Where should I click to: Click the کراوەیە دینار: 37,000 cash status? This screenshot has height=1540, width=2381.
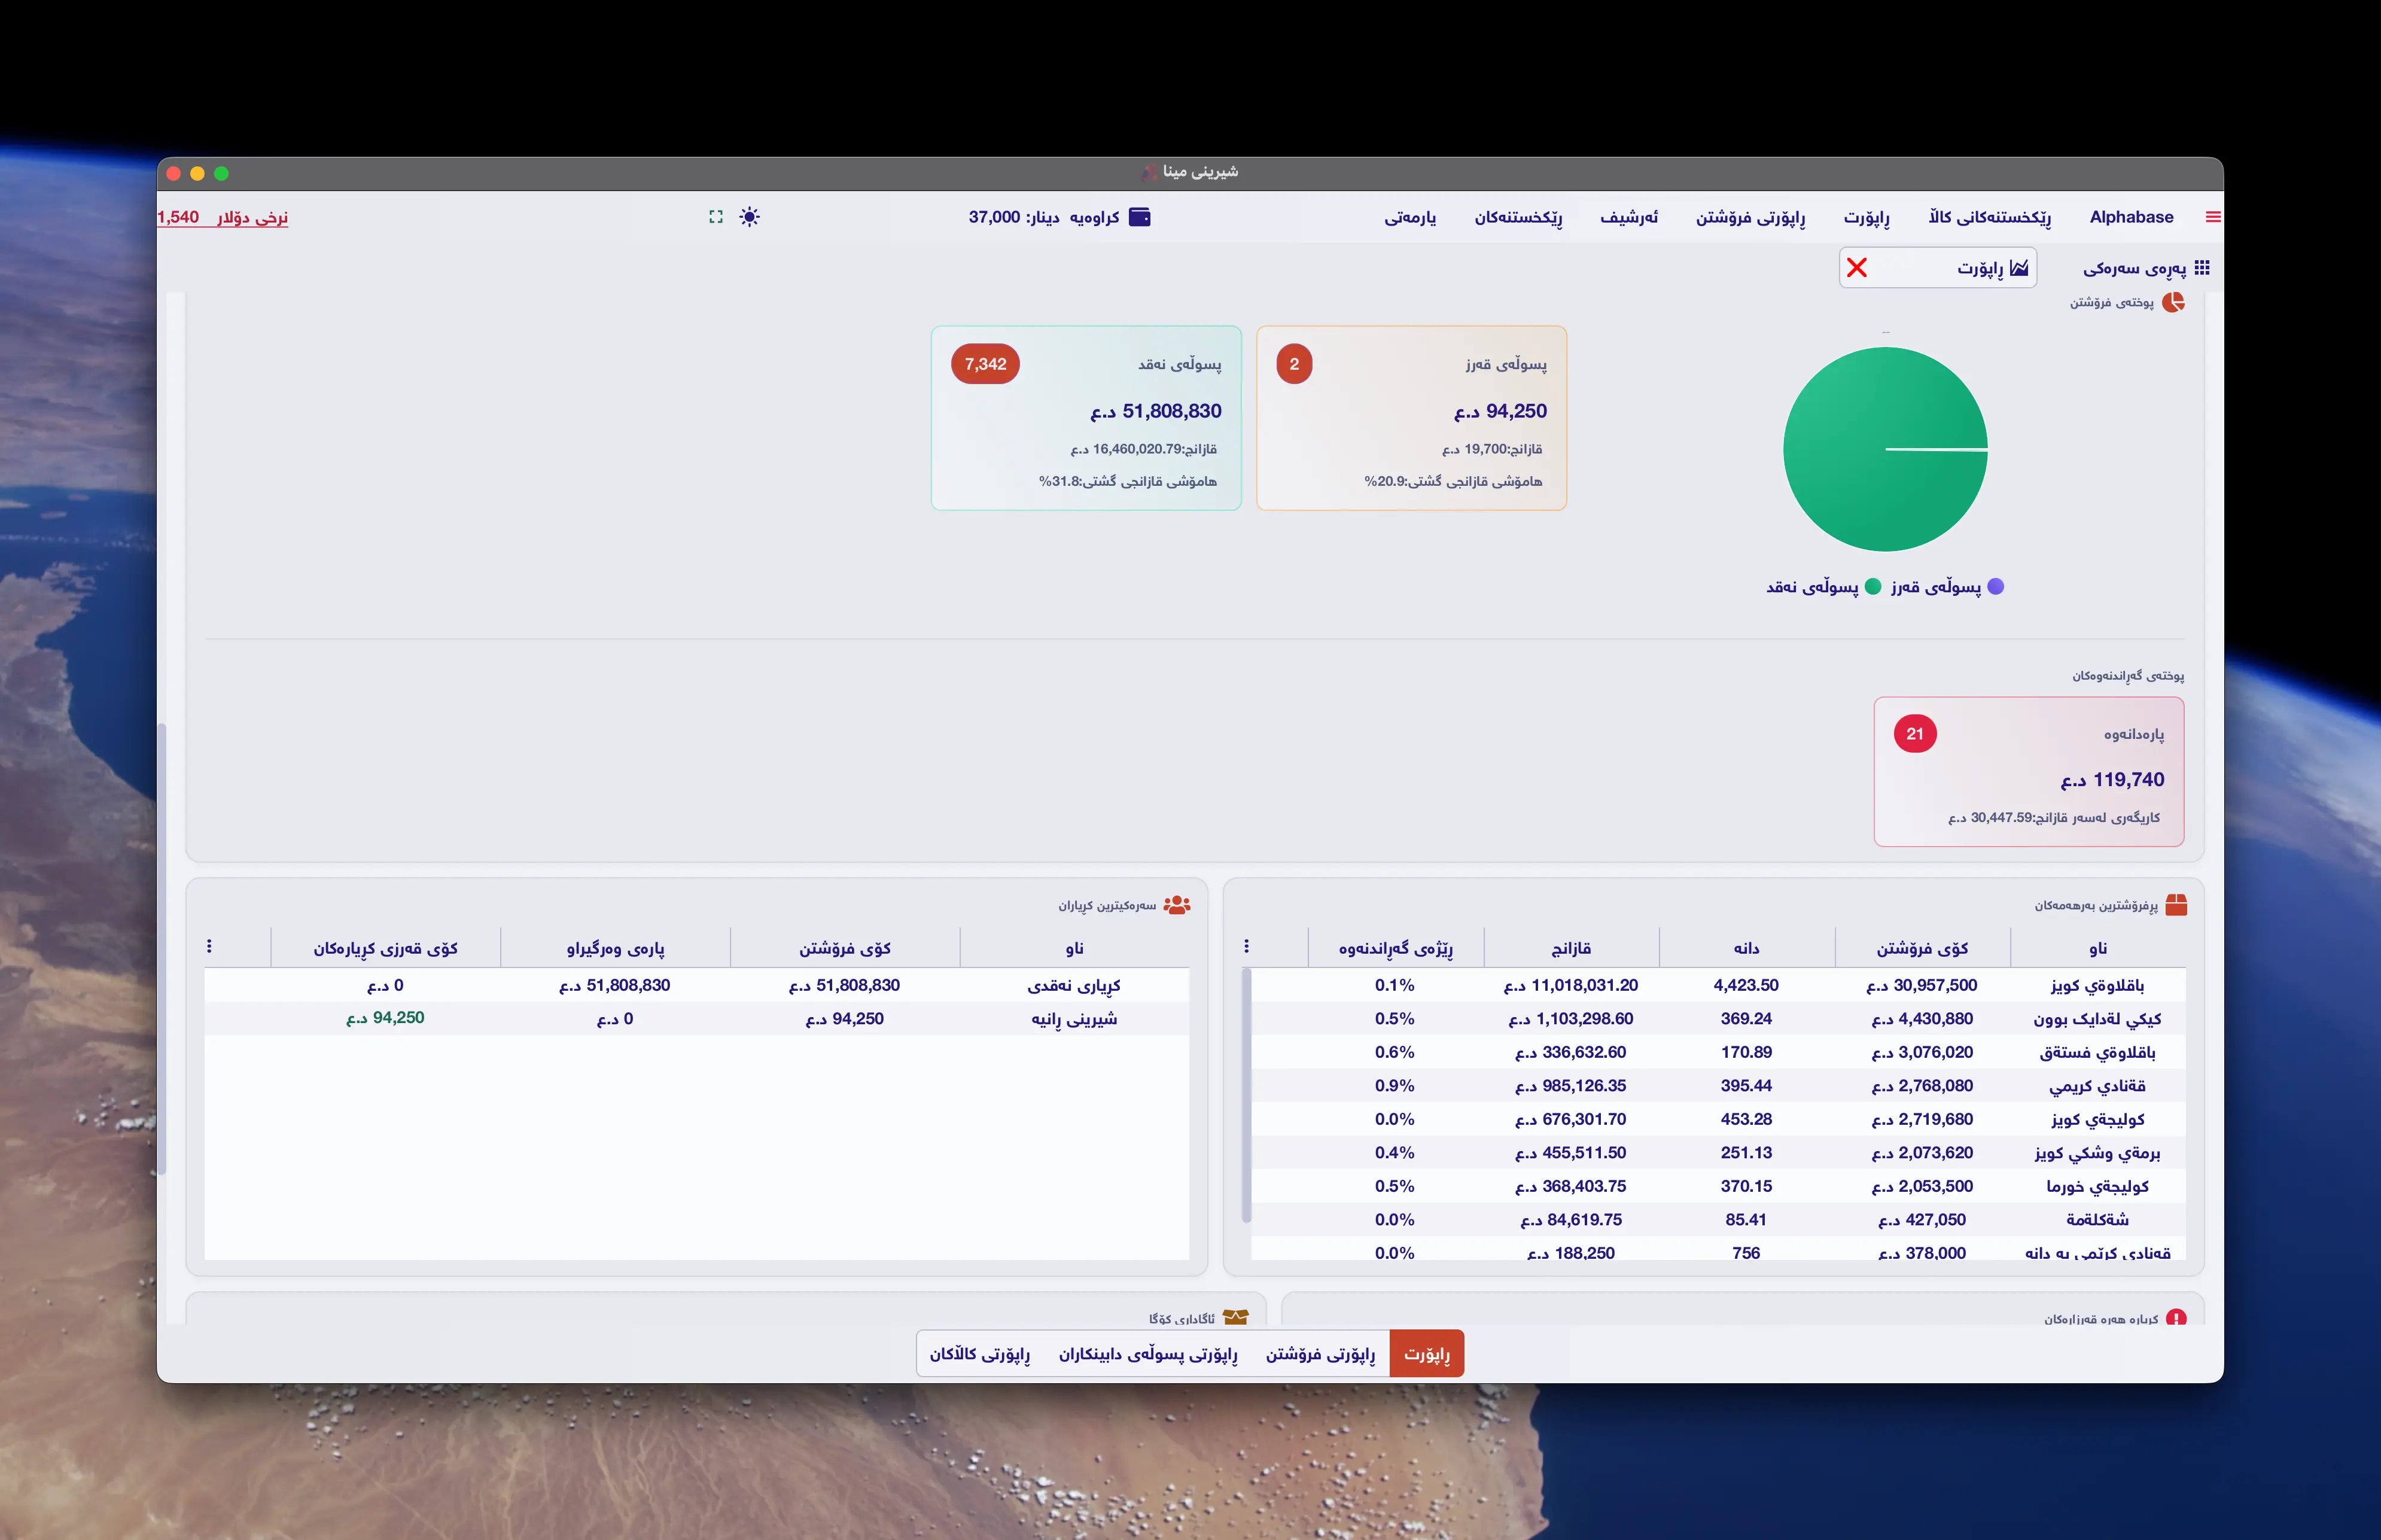click(1059, 217)
